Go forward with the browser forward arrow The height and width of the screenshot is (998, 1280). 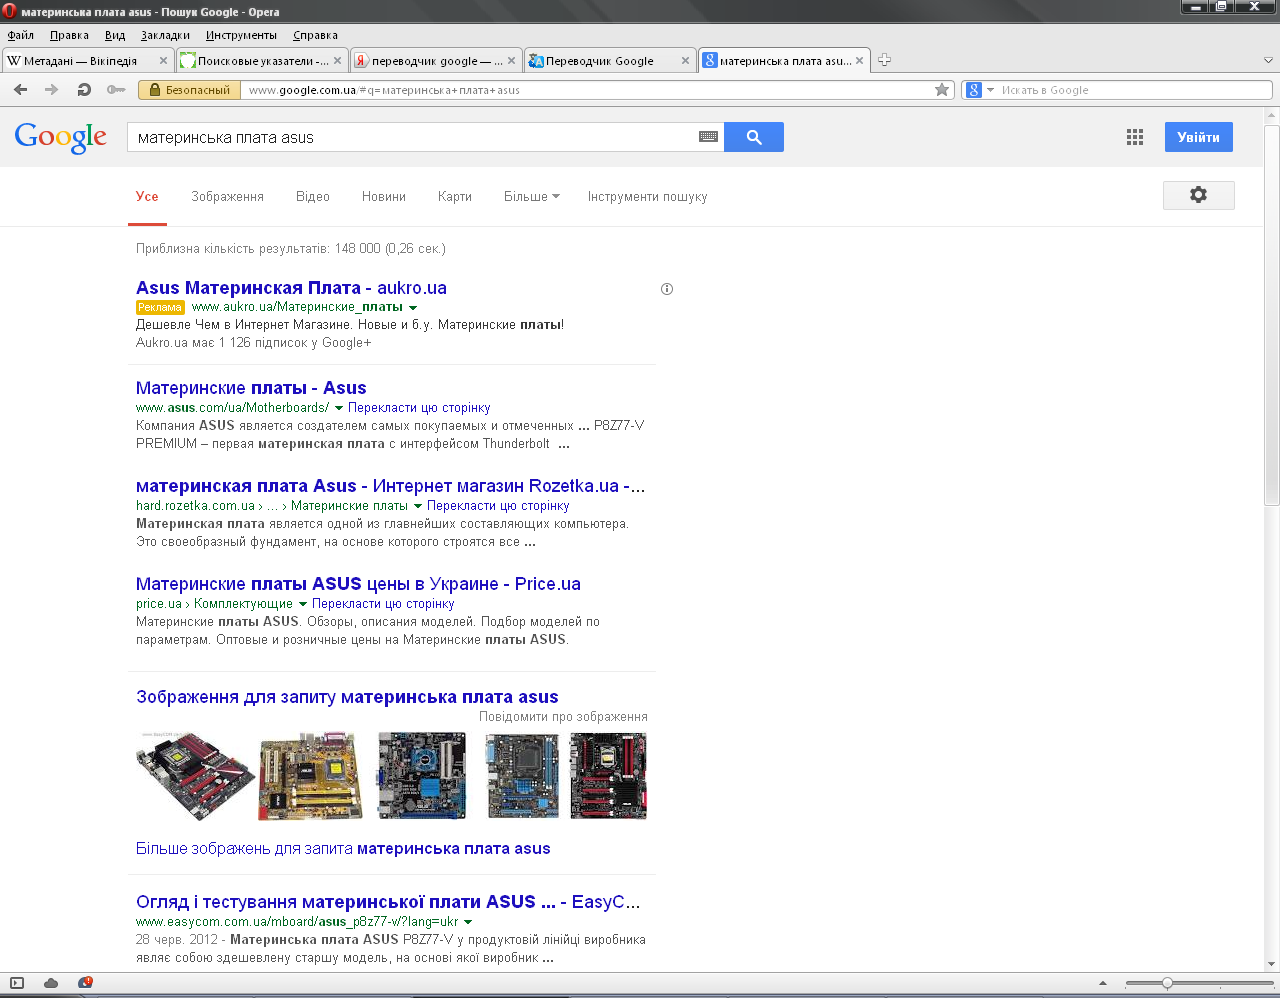pyautogui.click(x=52, y=90)
